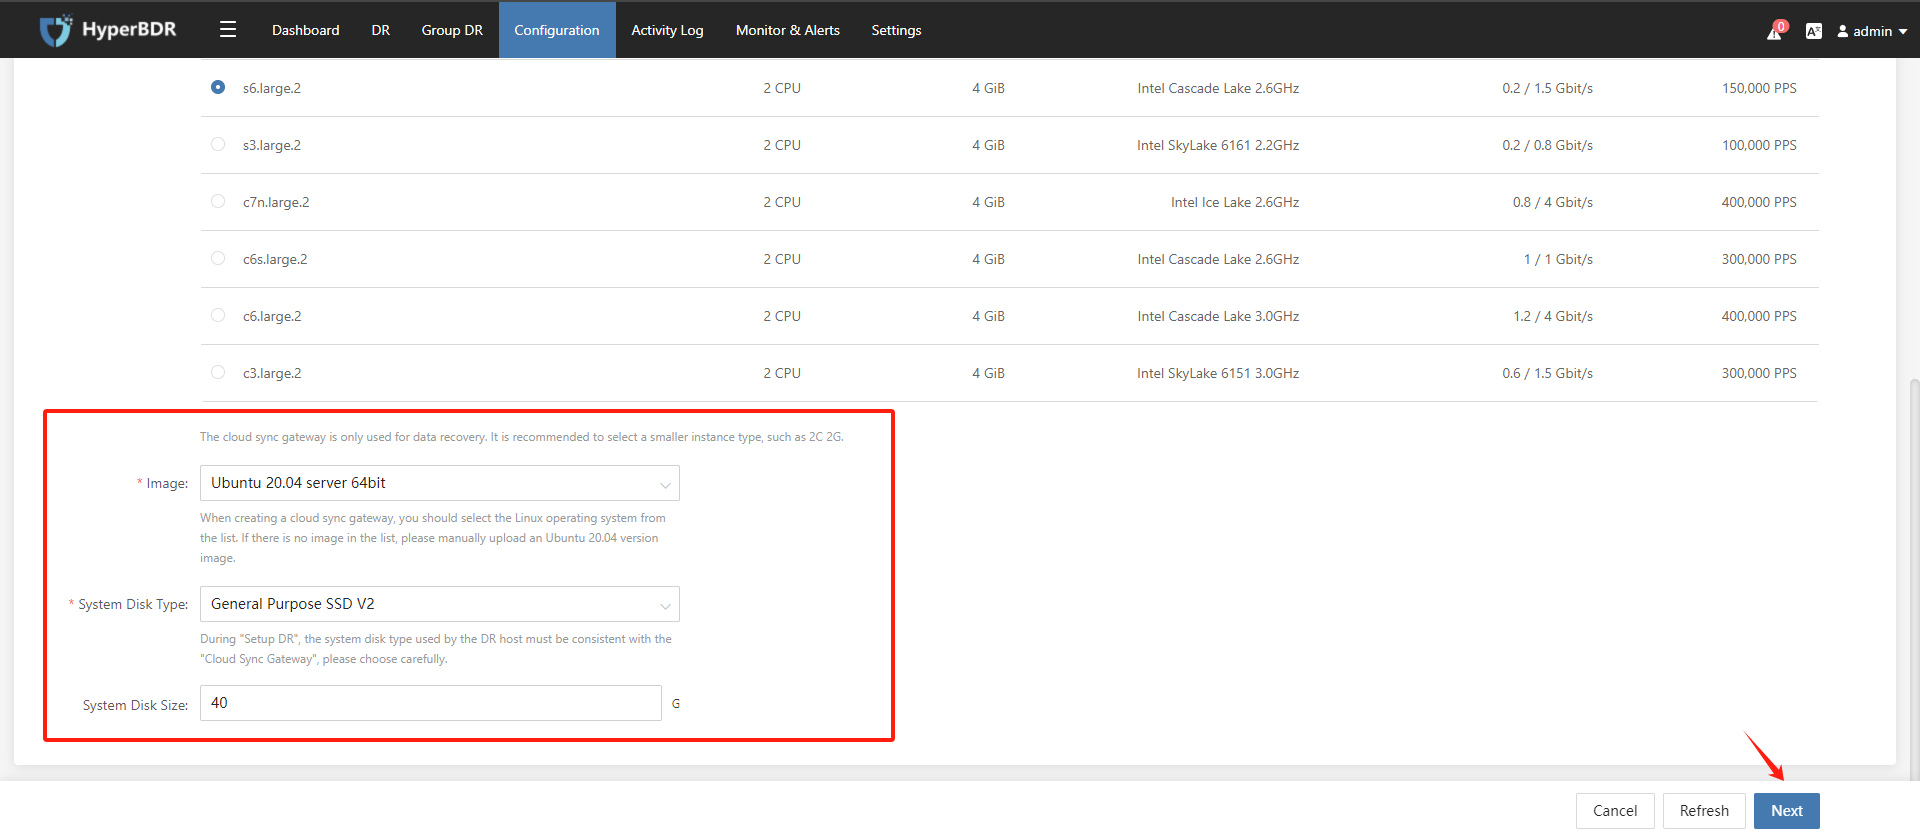Screen dimensions: 1920x840
Task: Open the Settings menu
Action: [896, 30]
